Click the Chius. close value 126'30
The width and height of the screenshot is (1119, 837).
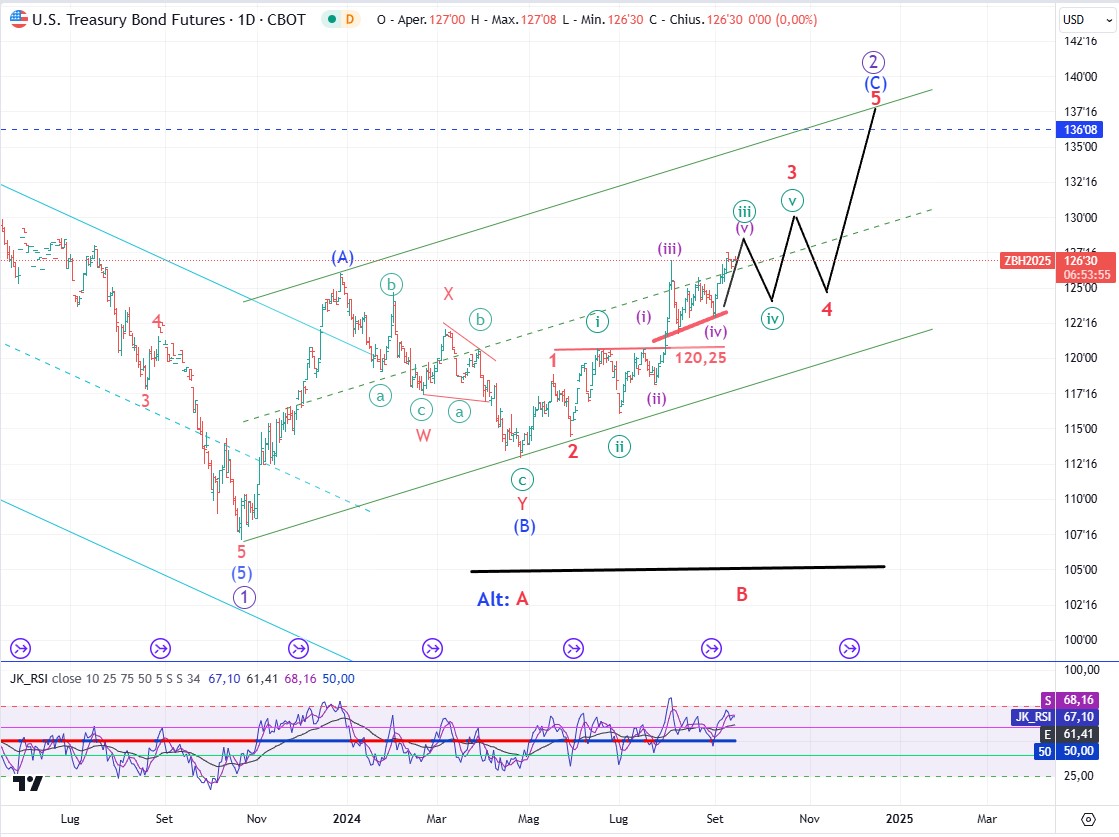tap(724, 20)
